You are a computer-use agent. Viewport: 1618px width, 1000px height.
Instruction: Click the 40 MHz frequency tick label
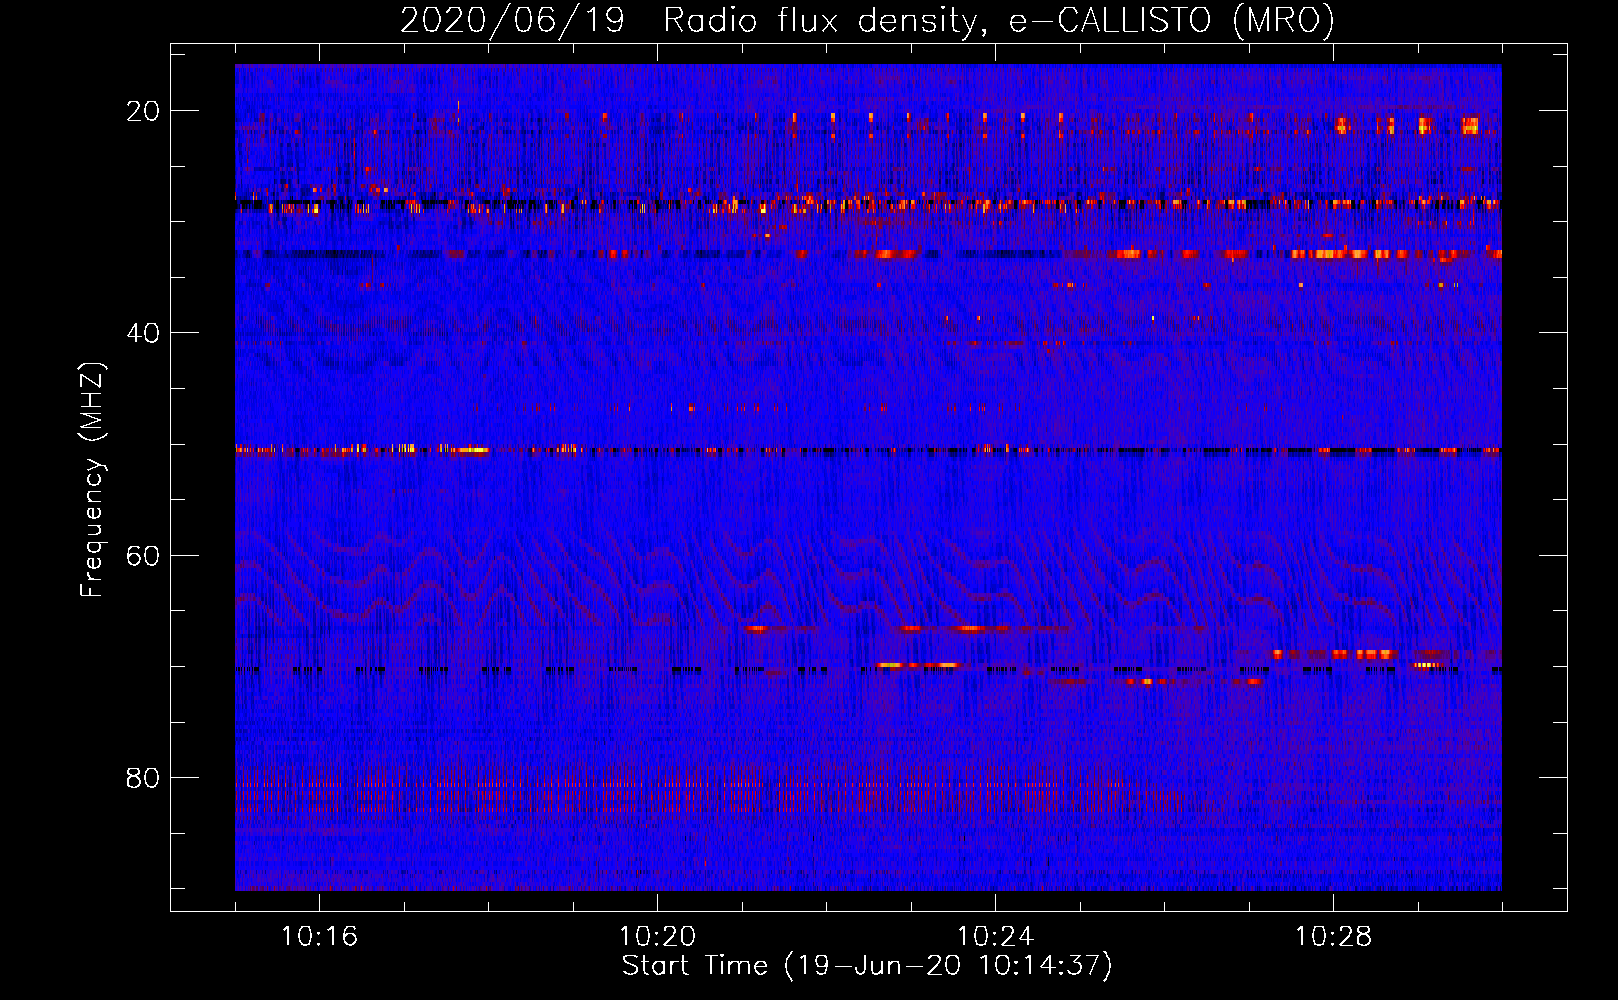tap(143, 333)
